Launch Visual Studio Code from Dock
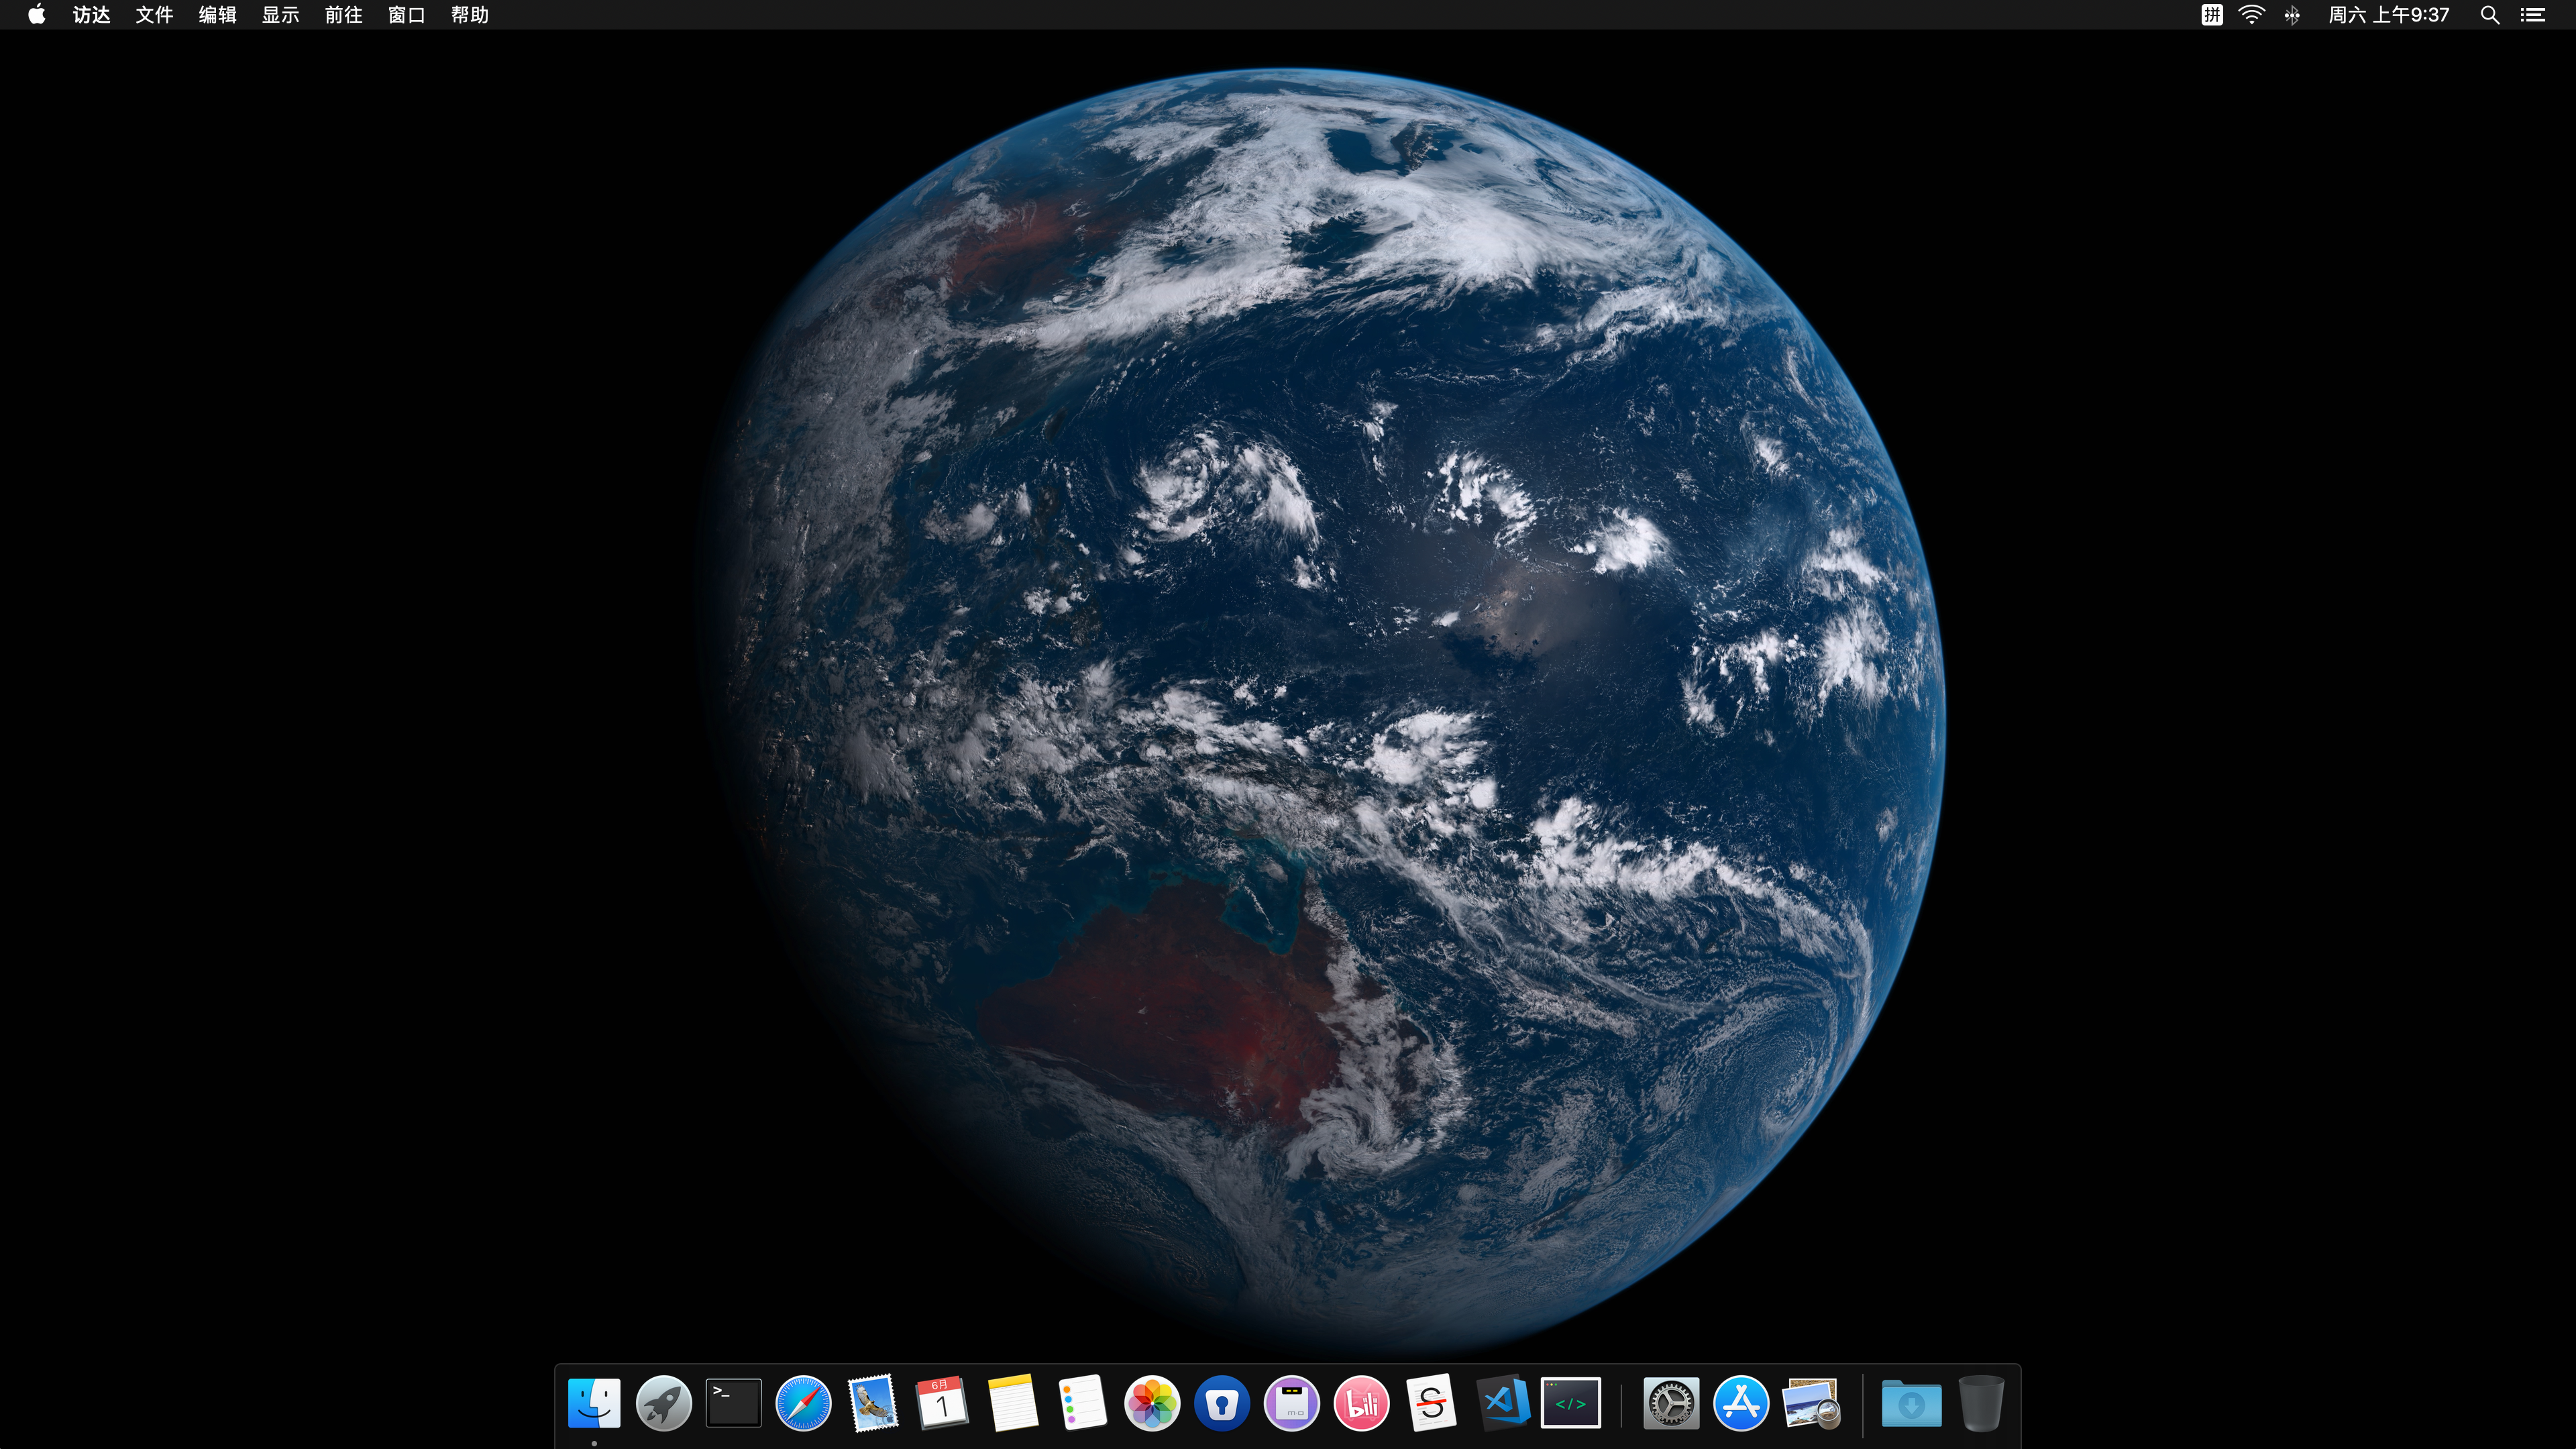Screen dimensions: 2576x1449 point(1502,1403)
